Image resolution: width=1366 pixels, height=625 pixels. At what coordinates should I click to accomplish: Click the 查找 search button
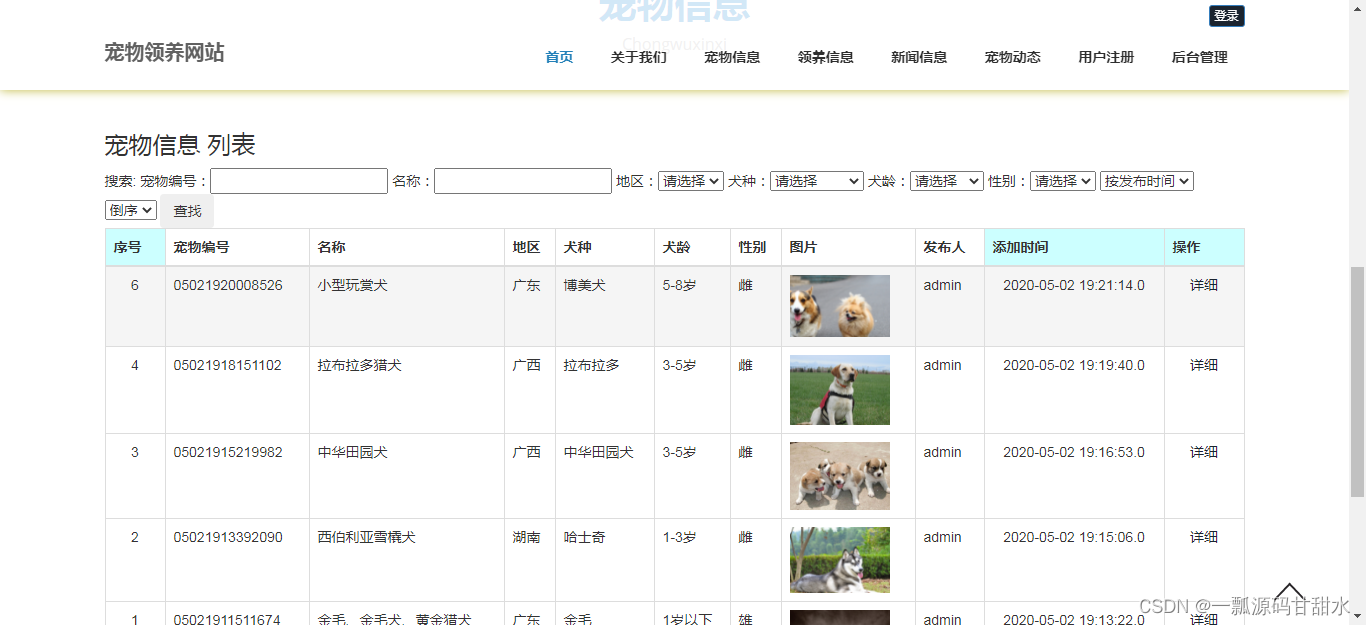click(187, 211)
